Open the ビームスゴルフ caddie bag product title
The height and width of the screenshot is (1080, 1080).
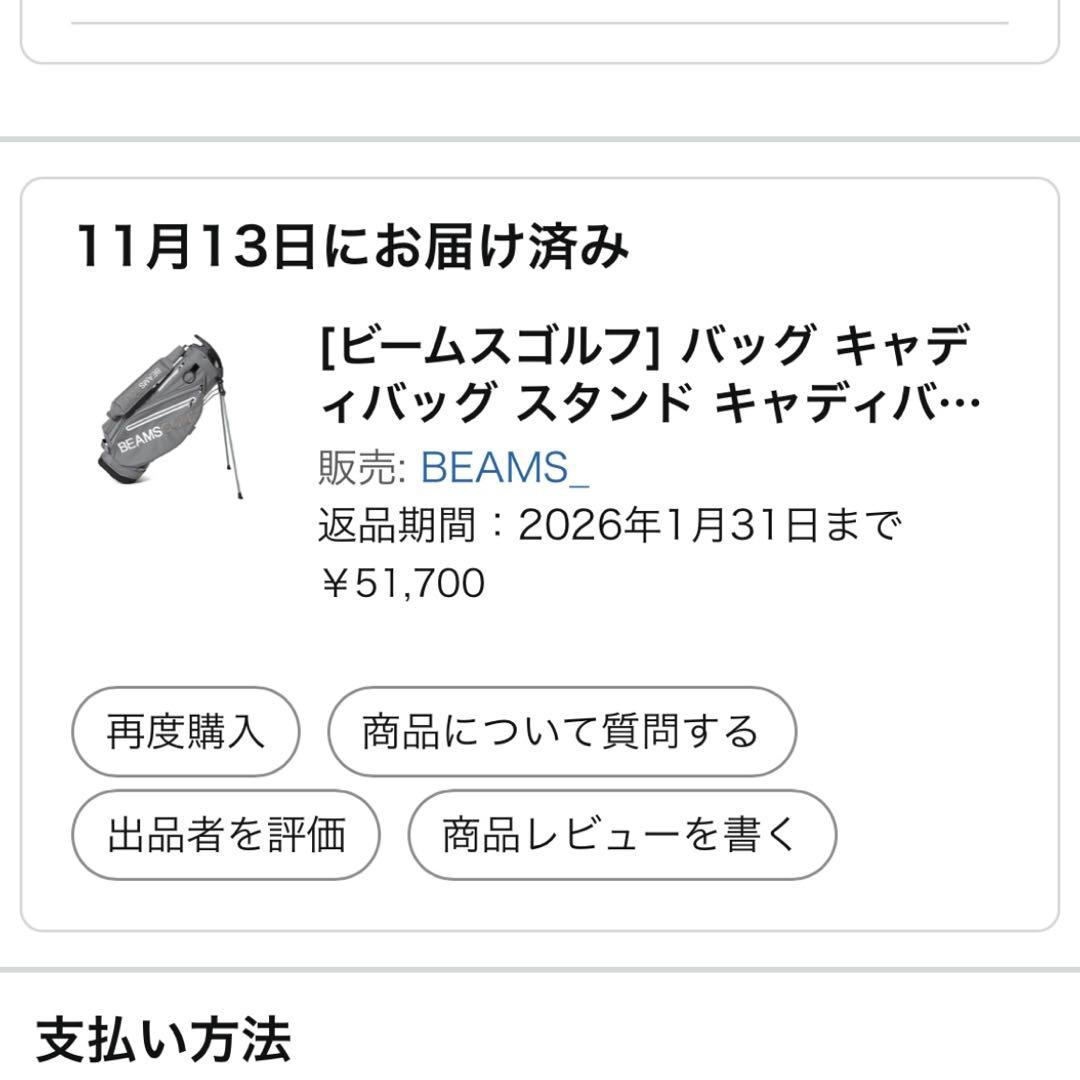pos(647,375)
